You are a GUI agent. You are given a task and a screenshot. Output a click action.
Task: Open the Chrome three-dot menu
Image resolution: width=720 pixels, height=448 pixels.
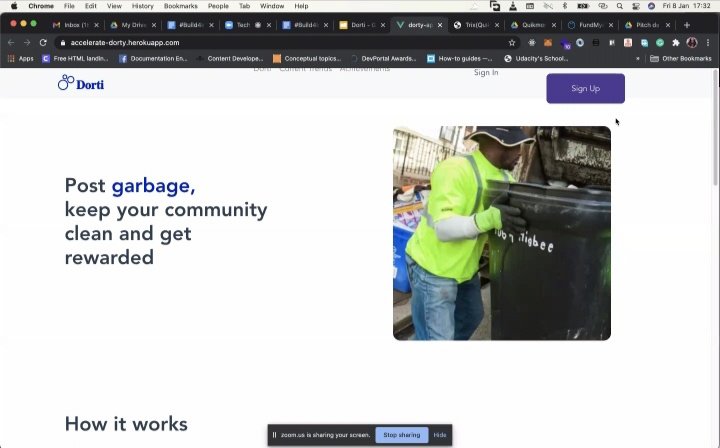708,43
